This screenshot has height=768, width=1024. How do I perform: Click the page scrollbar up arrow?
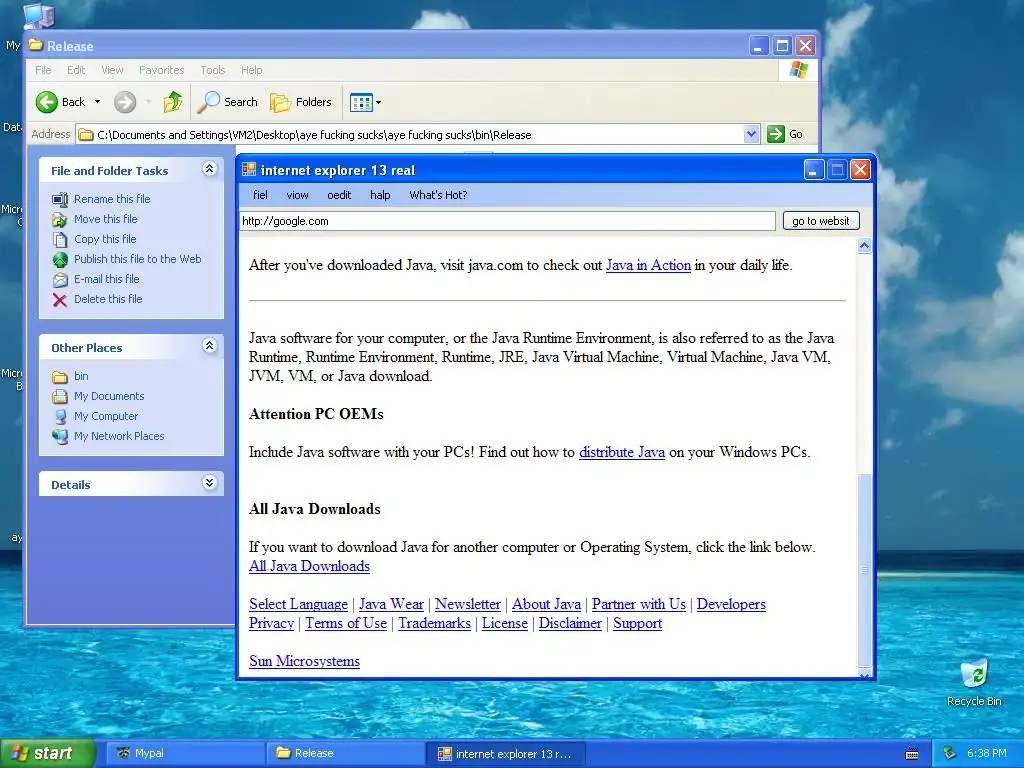click(x=865, y=246)
